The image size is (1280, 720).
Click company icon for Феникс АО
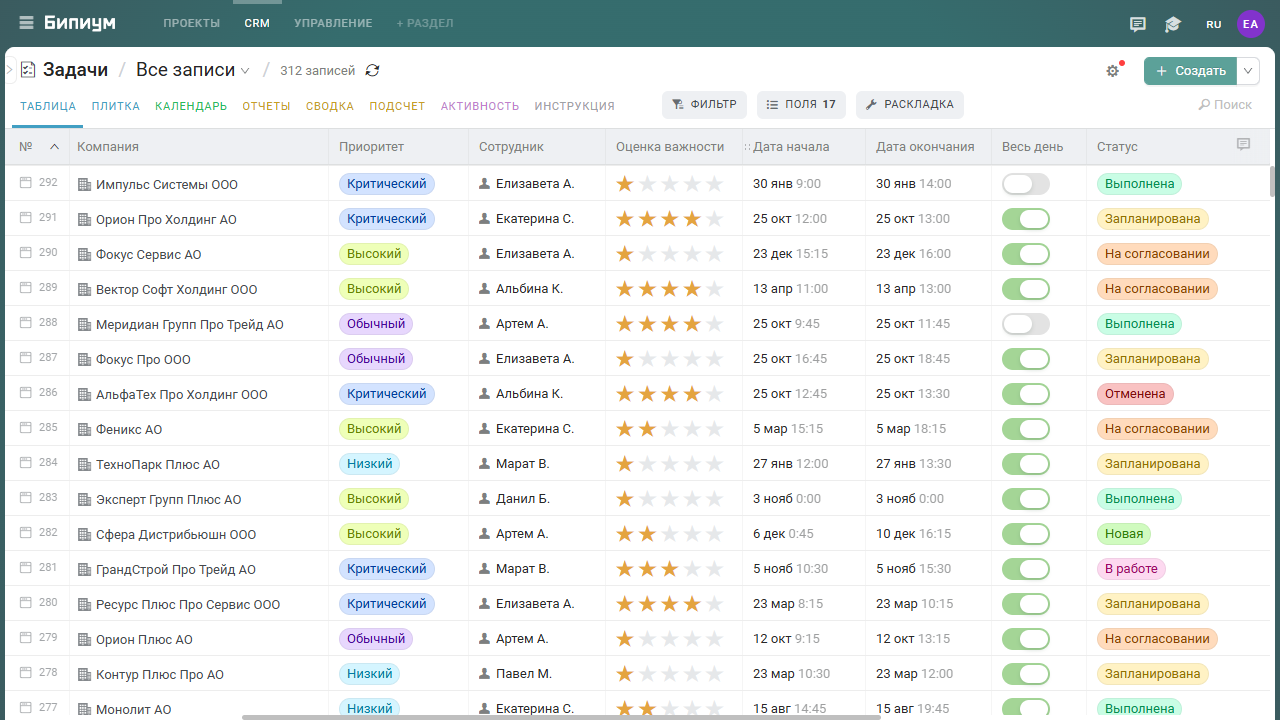pos(84,429)
